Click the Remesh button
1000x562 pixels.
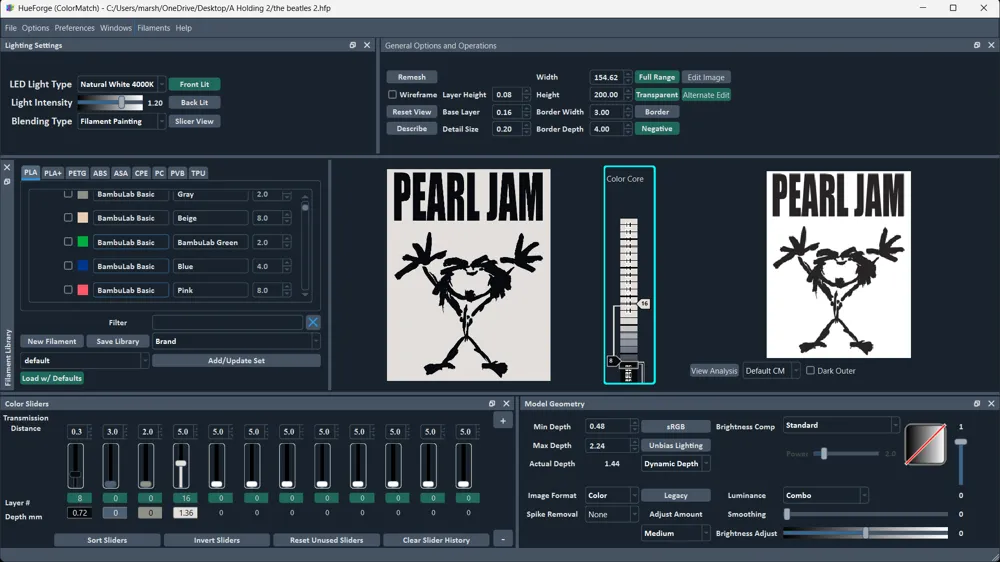pos(411,77)
